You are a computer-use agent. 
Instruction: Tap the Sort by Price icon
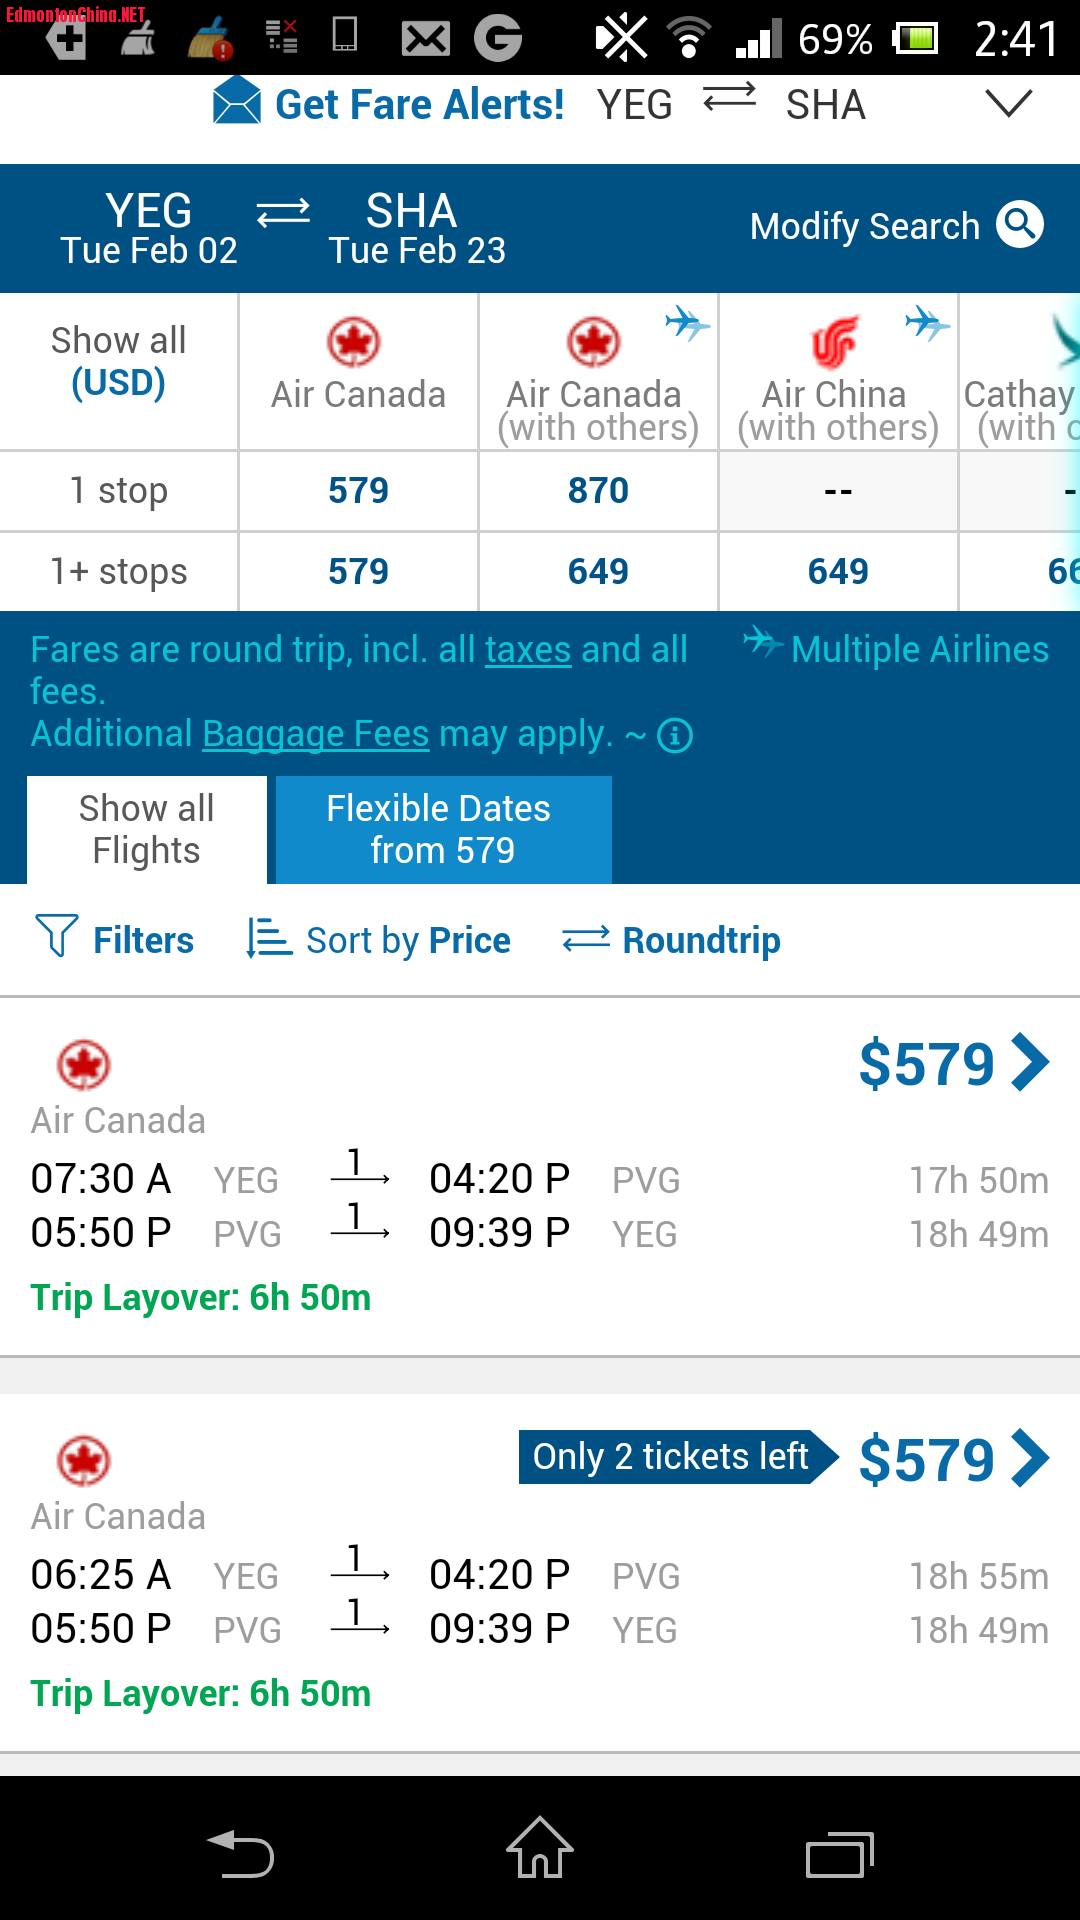pos(269,939)
